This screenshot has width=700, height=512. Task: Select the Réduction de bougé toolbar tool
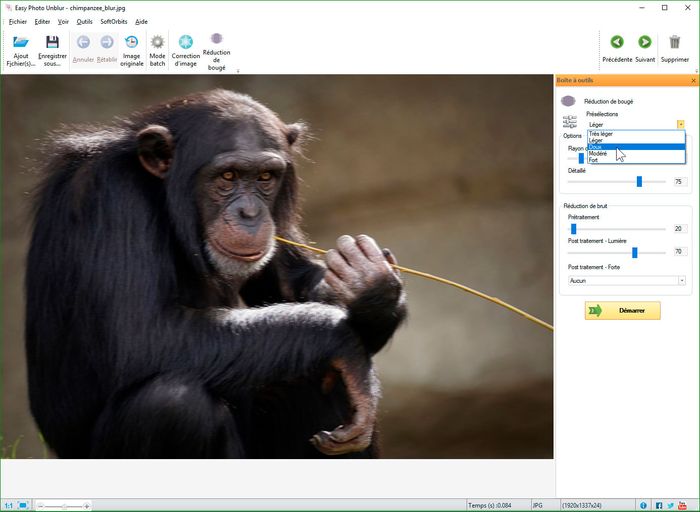(216, 40)
